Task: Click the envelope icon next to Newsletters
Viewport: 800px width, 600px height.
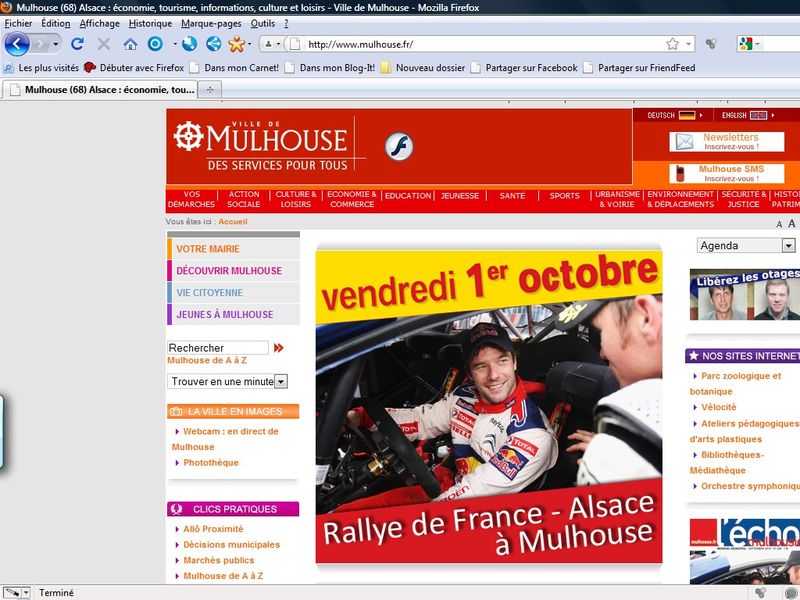Action: pyautogui.click(x=684, y=141)
